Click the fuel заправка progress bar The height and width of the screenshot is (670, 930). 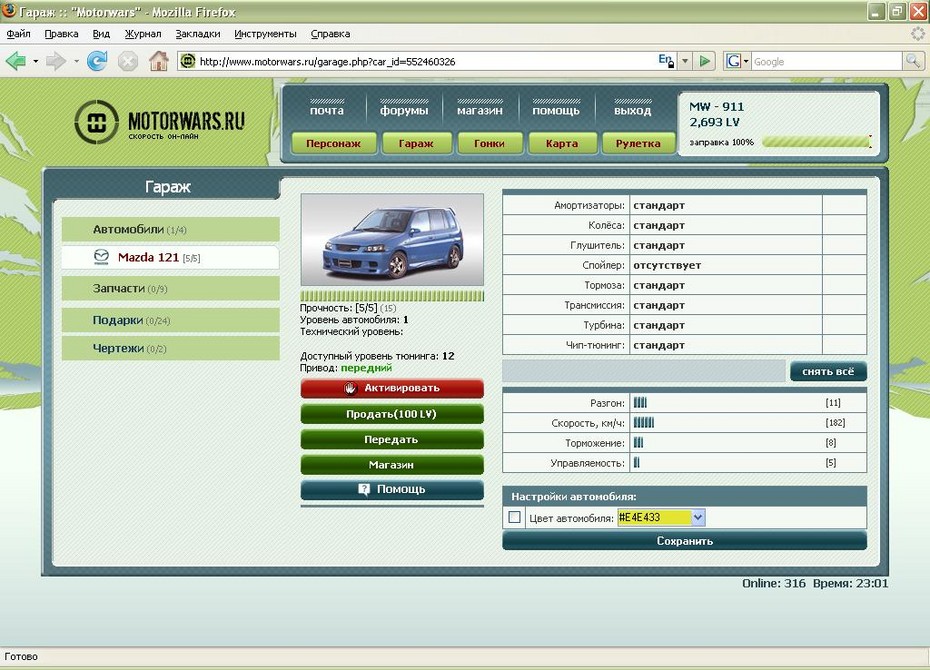[x=815, y=142]
